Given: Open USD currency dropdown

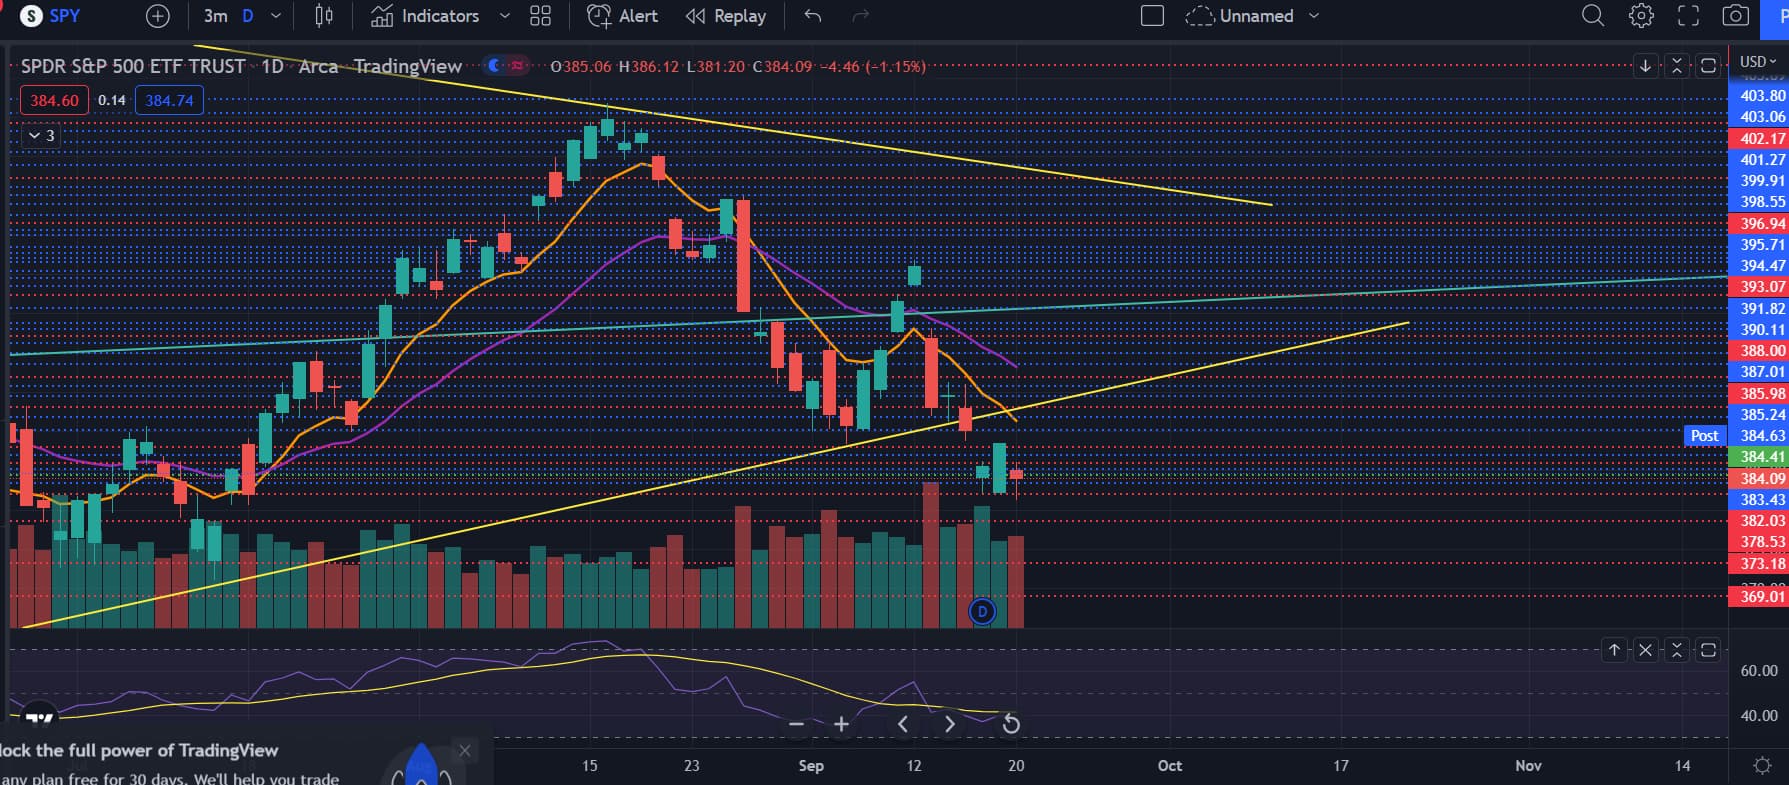Looking at the screenshot, I should point(1758,61).
